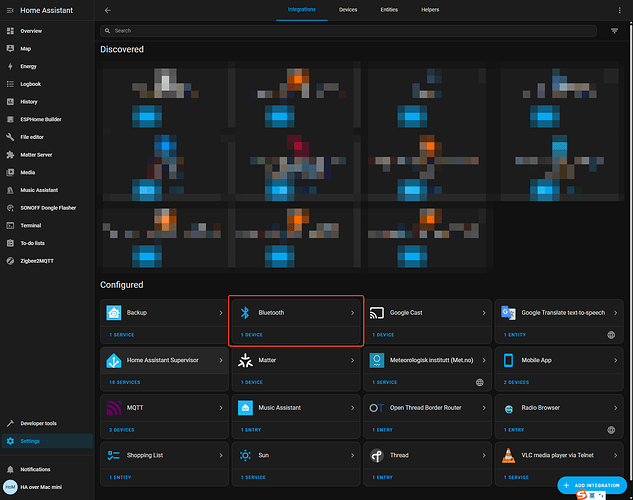
Task: Click the Bluetooth integration icon
Action: point(245,313)
